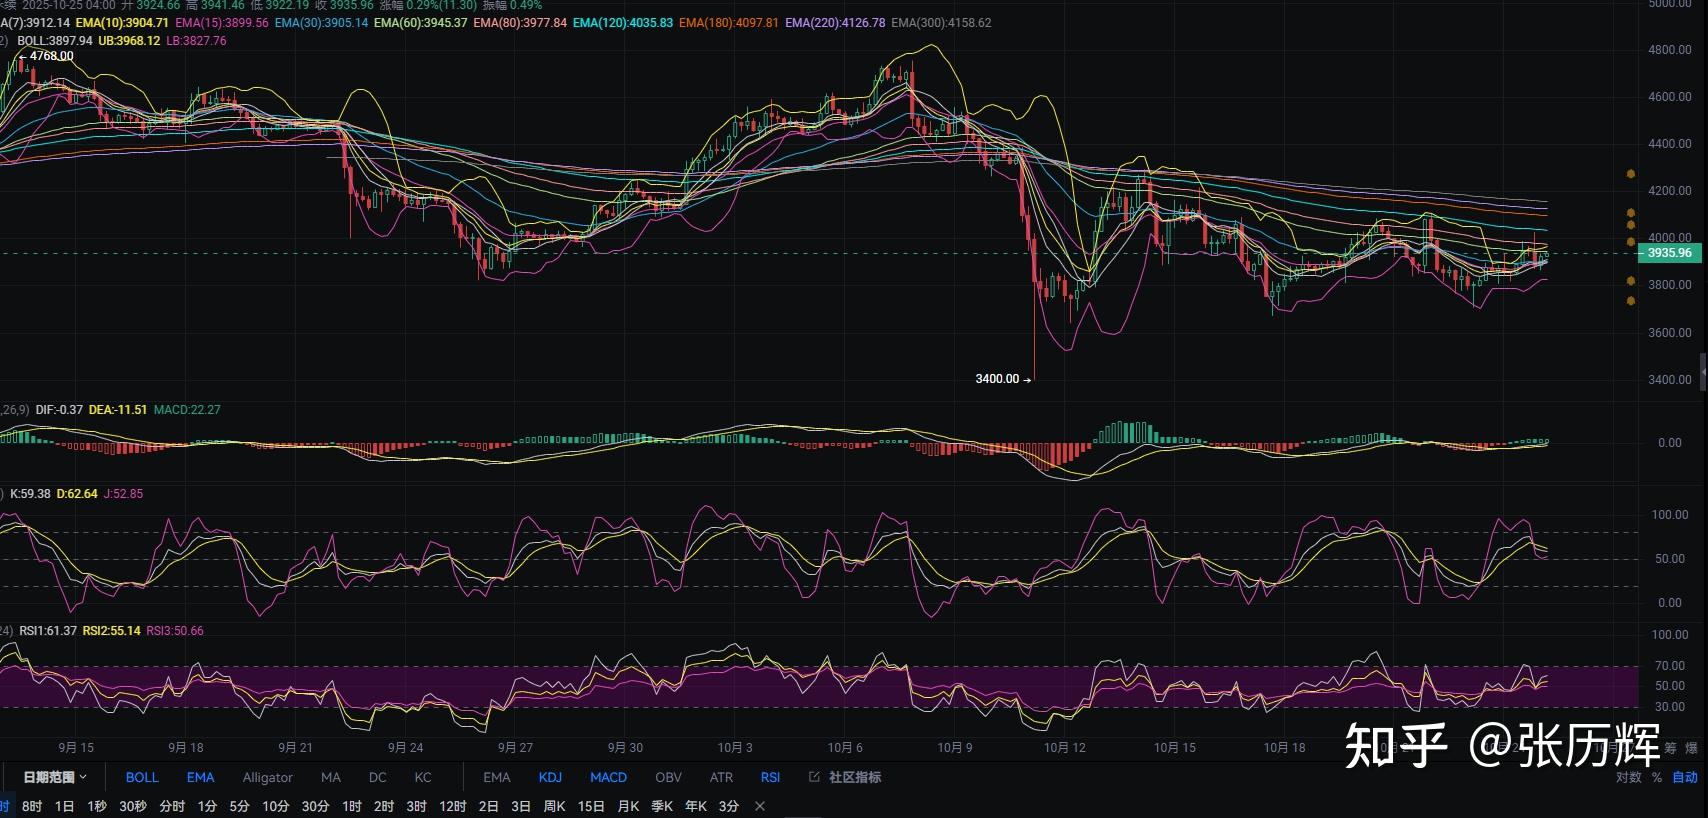1708x818 pixels.
Task: Click the 3935.96 current price tag
Action: click(1669, 253)
